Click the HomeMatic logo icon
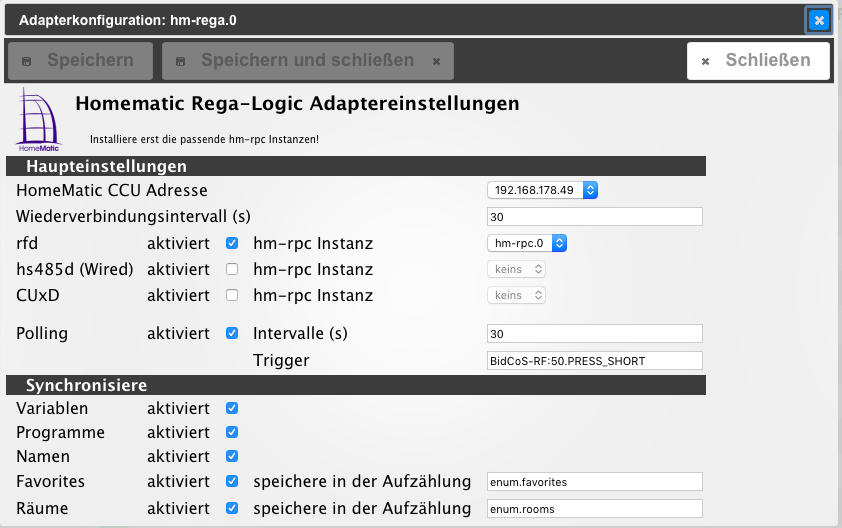 tap(39, 119)
